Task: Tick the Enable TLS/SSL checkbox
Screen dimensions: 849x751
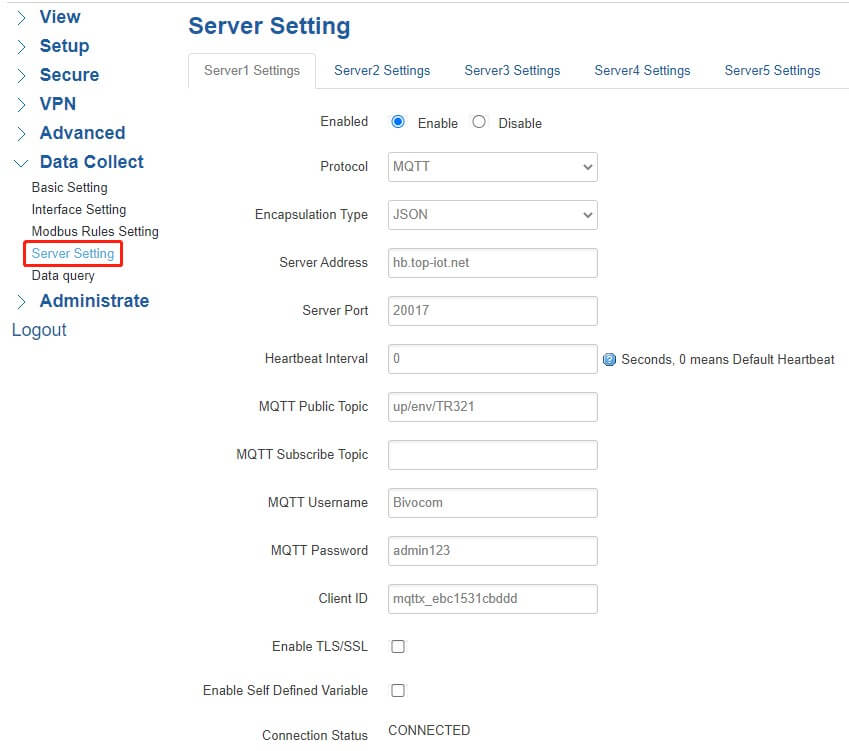Action: 398,646
